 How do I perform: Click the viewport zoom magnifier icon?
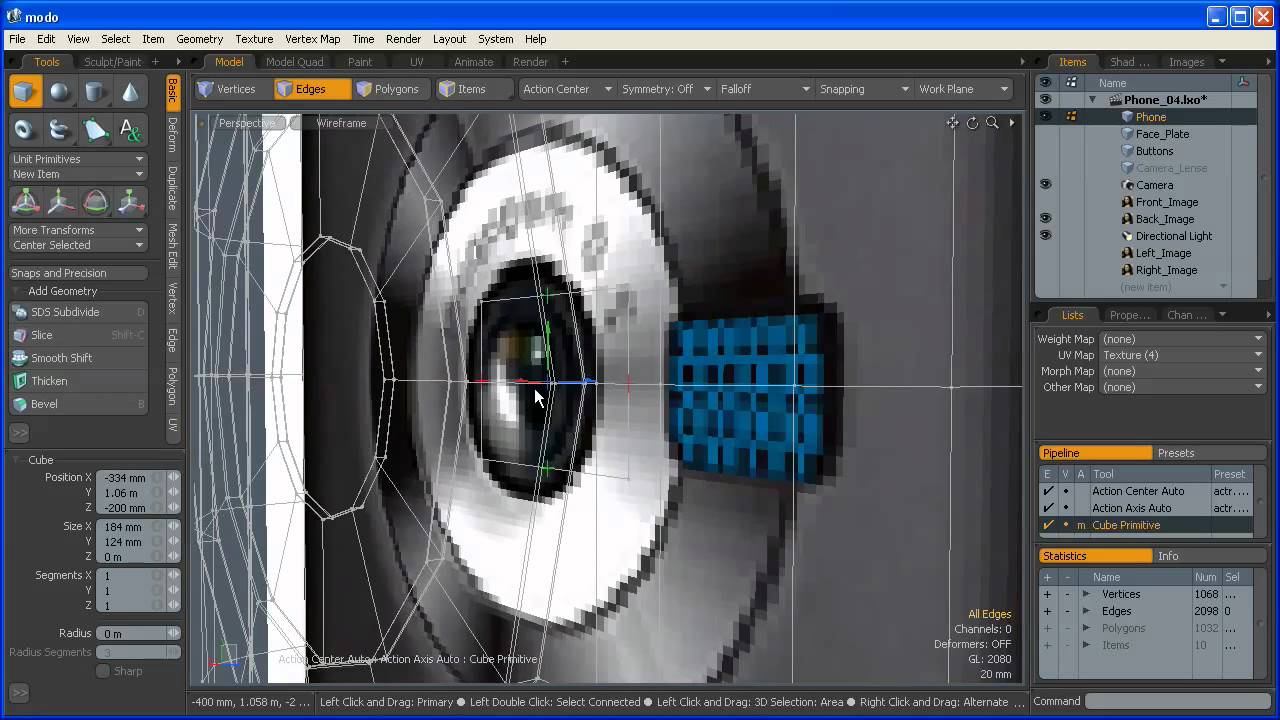[992, 123]
